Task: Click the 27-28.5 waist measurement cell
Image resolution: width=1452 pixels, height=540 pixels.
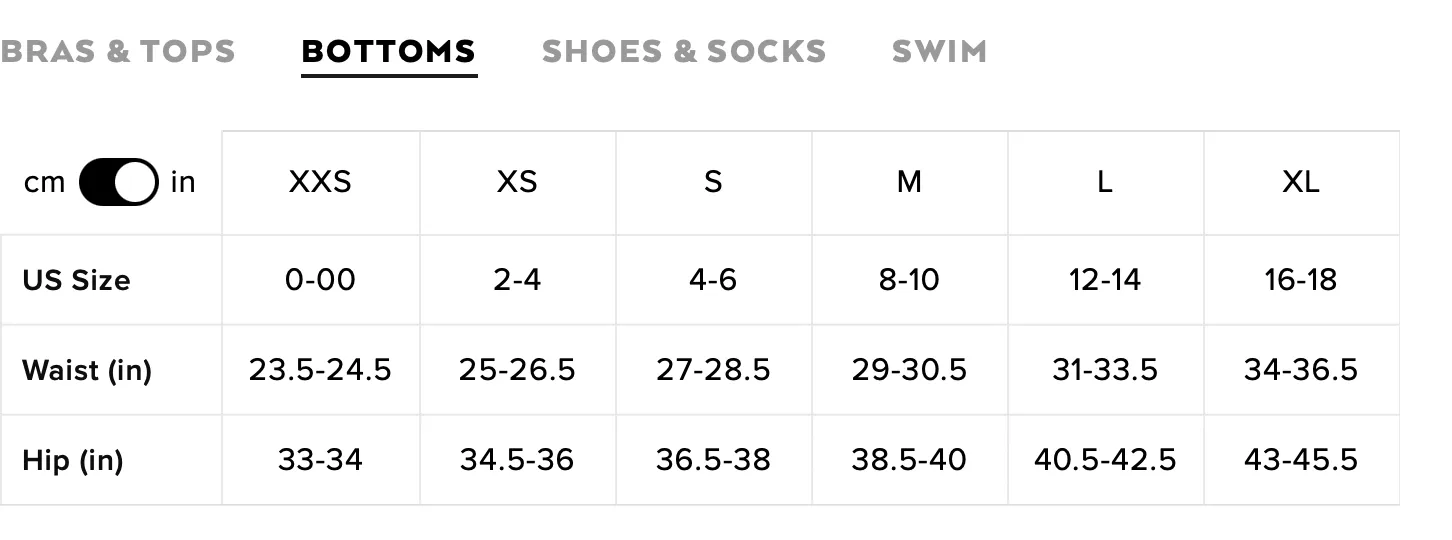Action: pos(713,370)
